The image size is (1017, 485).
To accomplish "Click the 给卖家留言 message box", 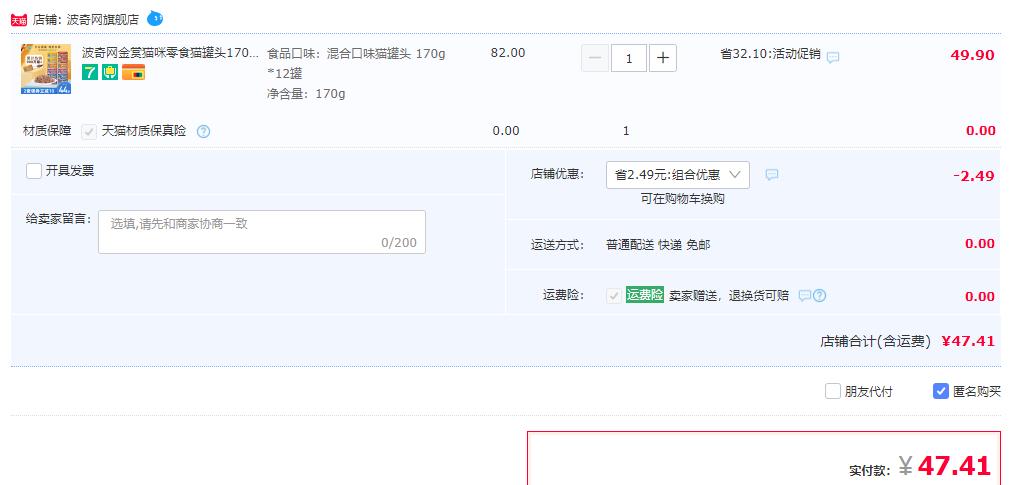I will click(262, 231).
